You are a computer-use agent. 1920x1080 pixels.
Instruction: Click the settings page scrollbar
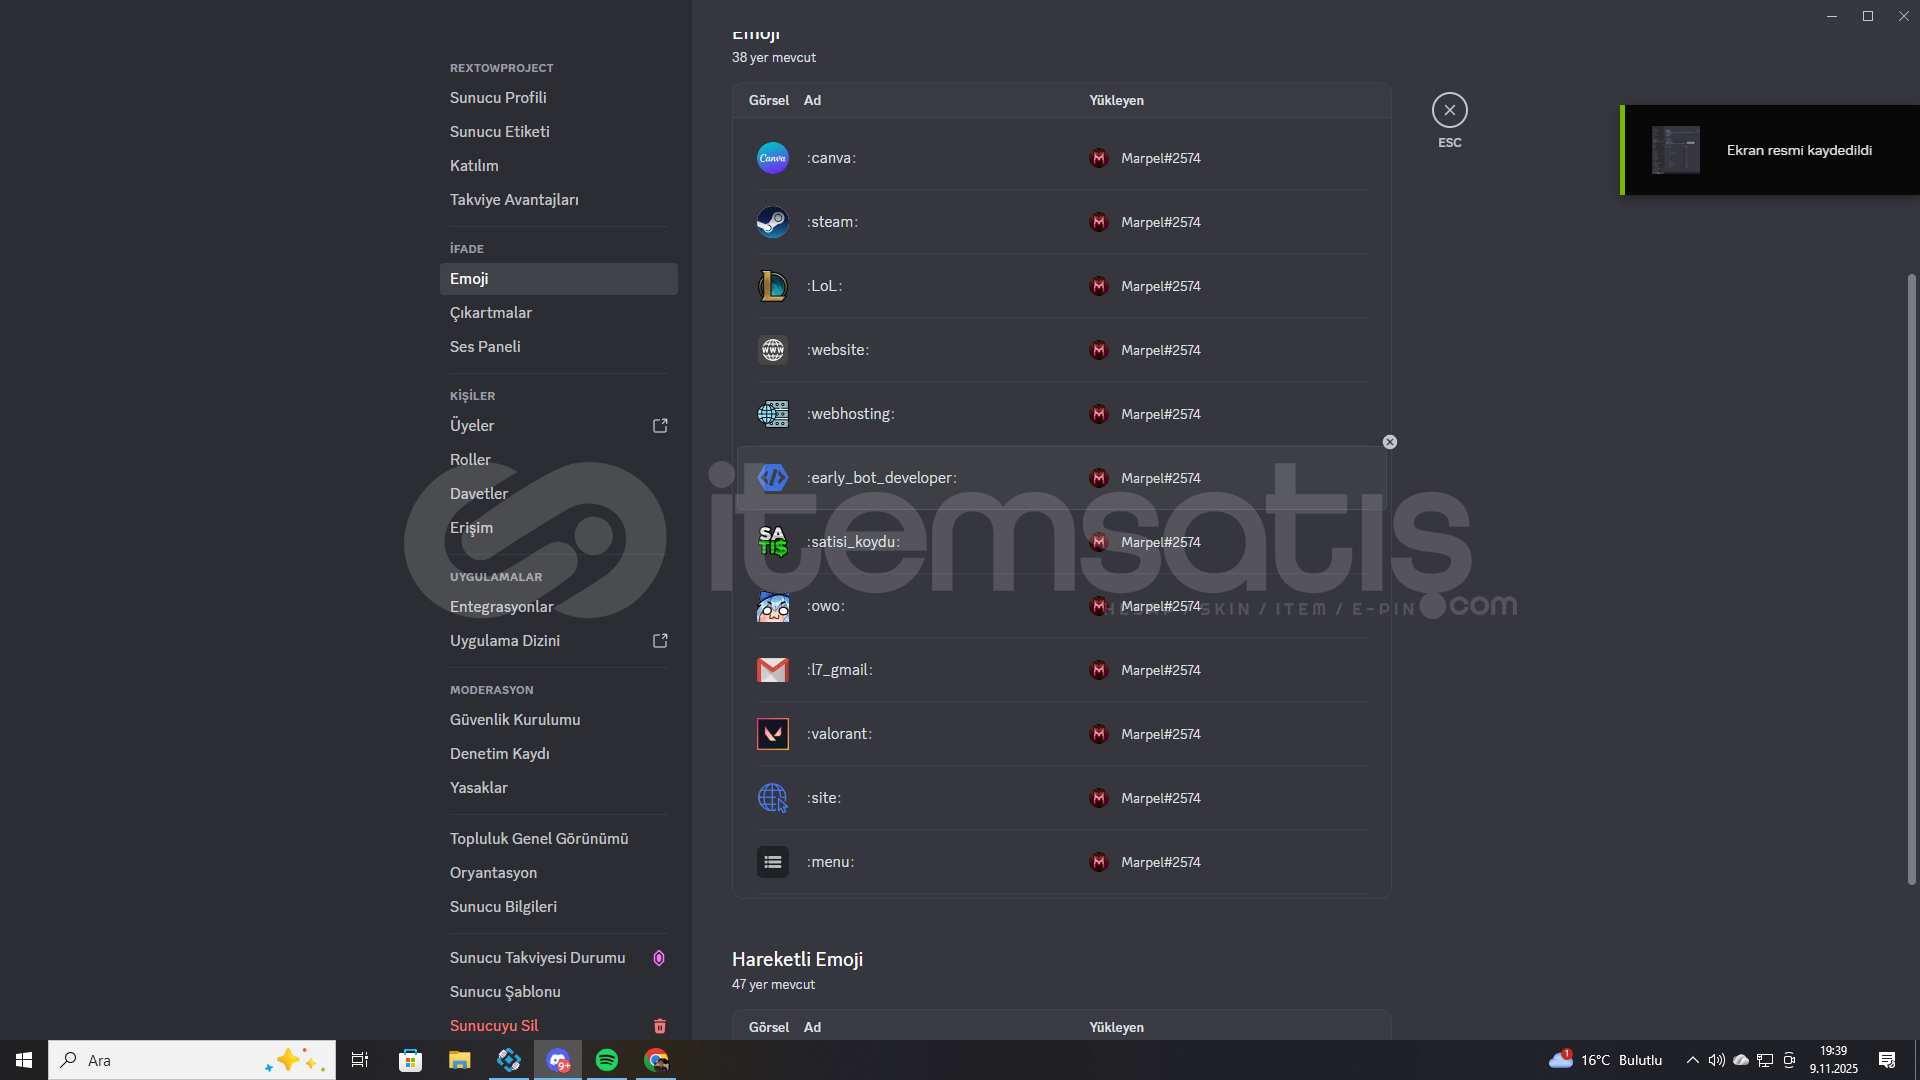1911,580
